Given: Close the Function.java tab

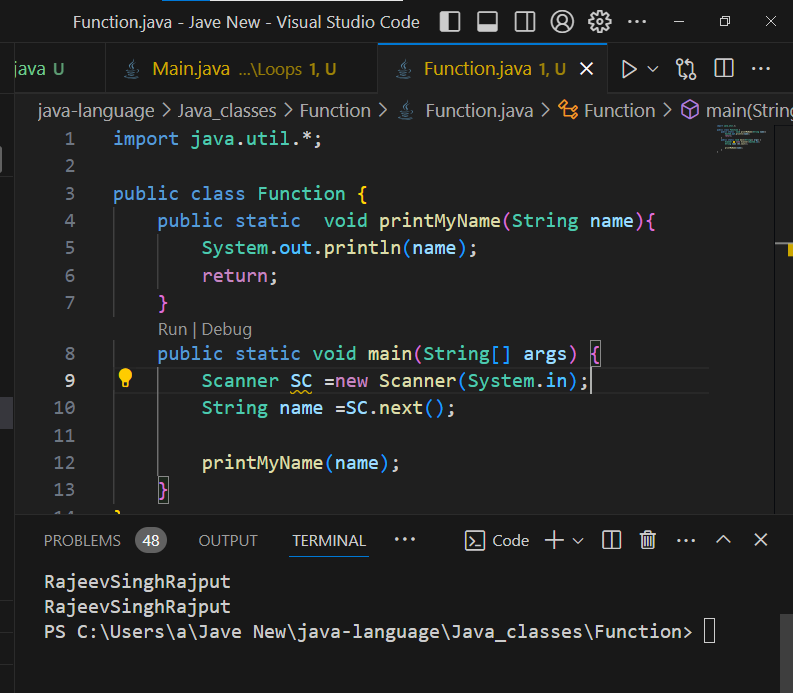Looking at the screenshot, I should [x=587, y=69].
